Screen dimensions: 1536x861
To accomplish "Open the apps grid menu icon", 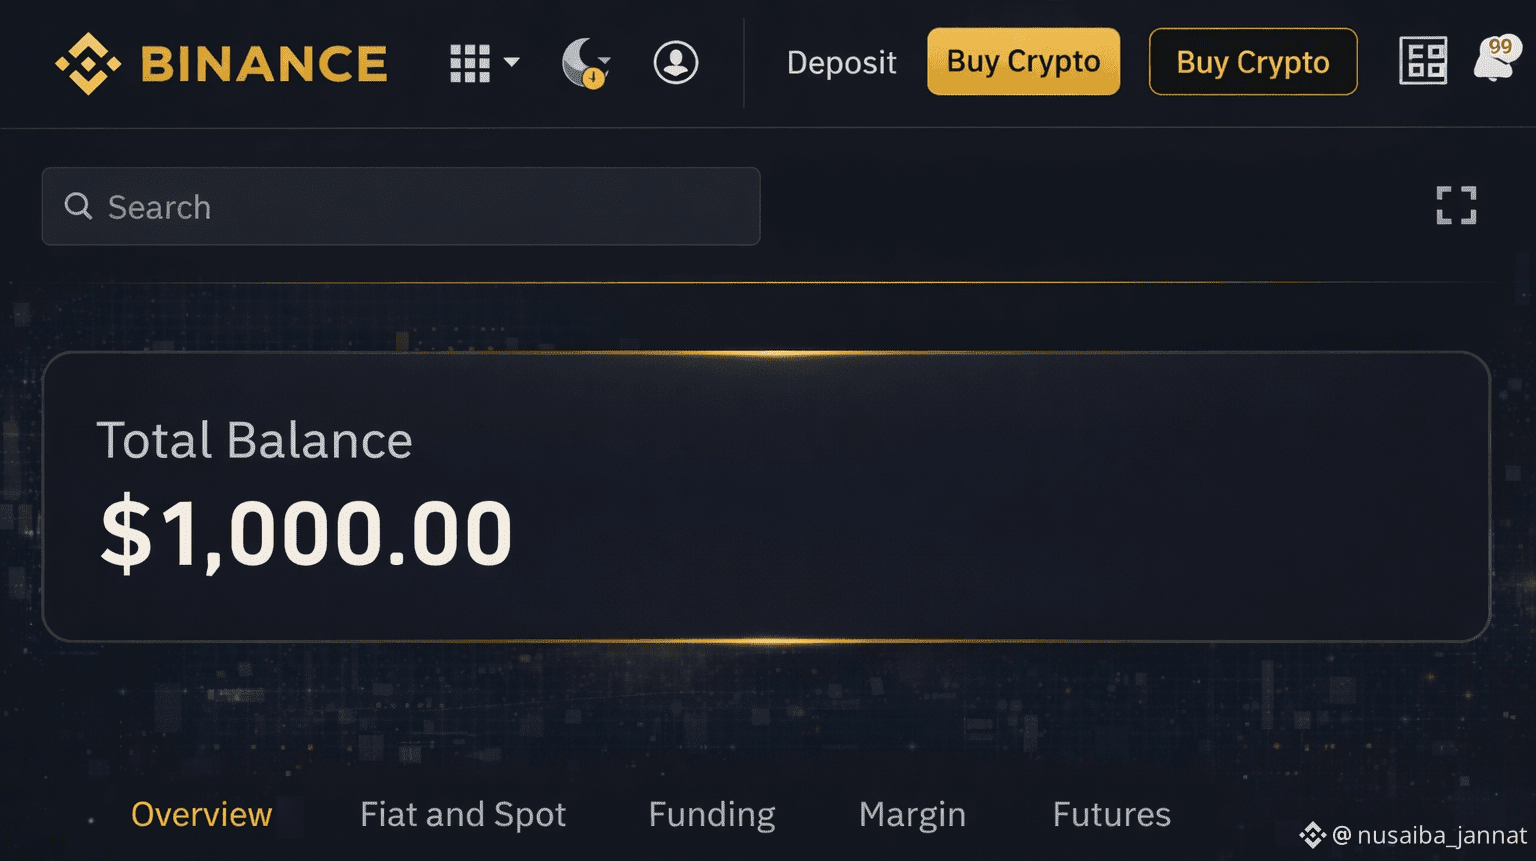I will tap(469, 63).
